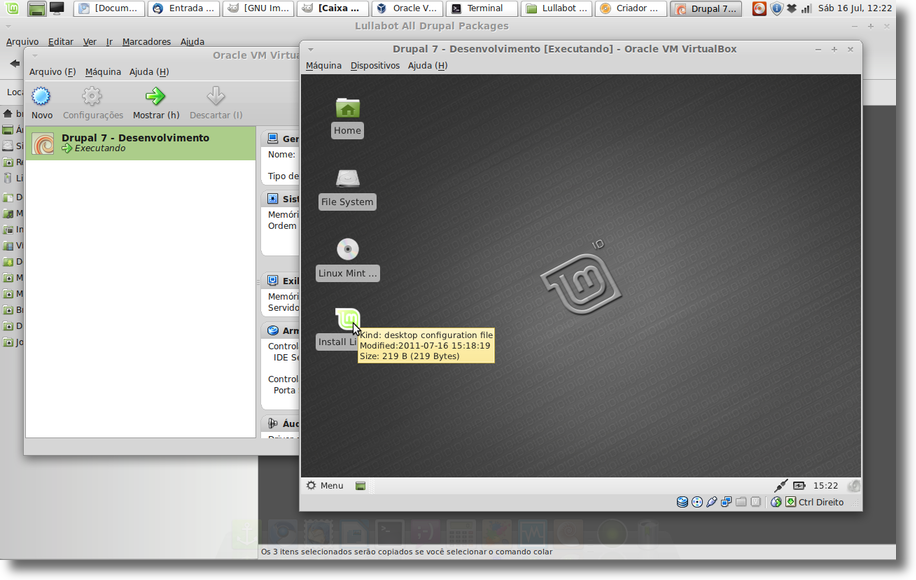Click the guest panel network plug icon

(x=781, y=485)
